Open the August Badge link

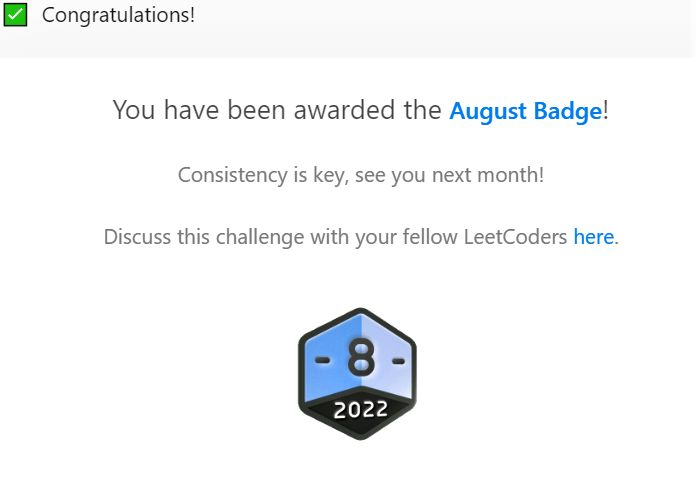coord(525,111)
